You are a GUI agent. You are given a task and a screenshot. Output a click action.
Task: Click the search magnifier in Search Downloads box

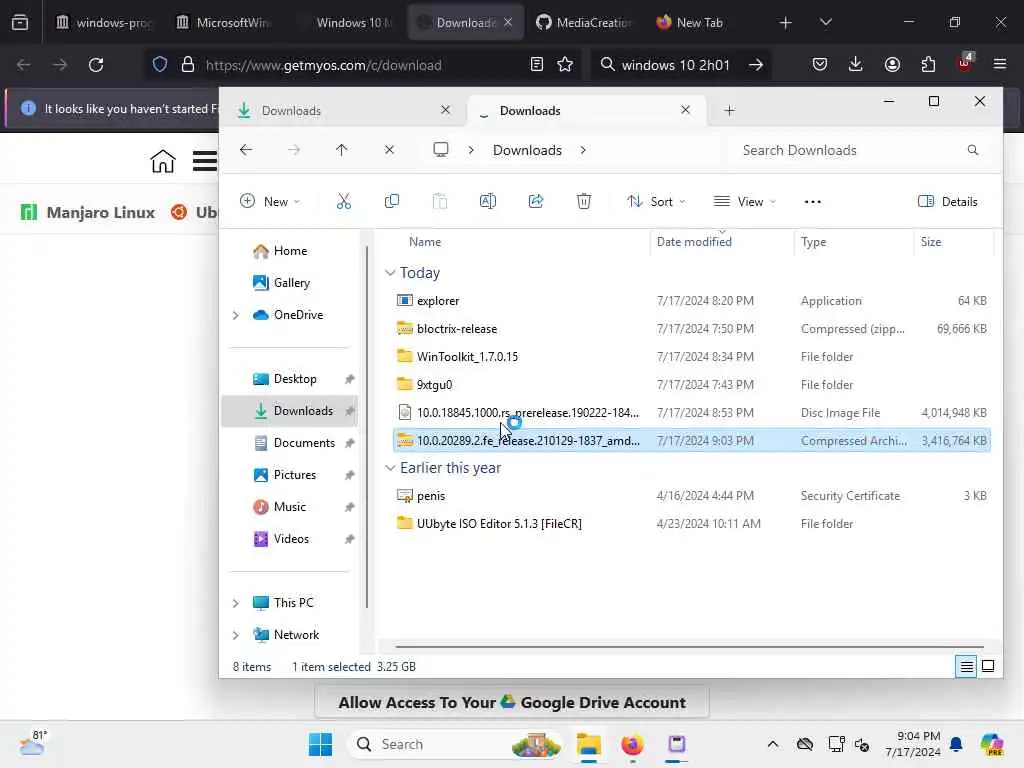pos(972,150)
